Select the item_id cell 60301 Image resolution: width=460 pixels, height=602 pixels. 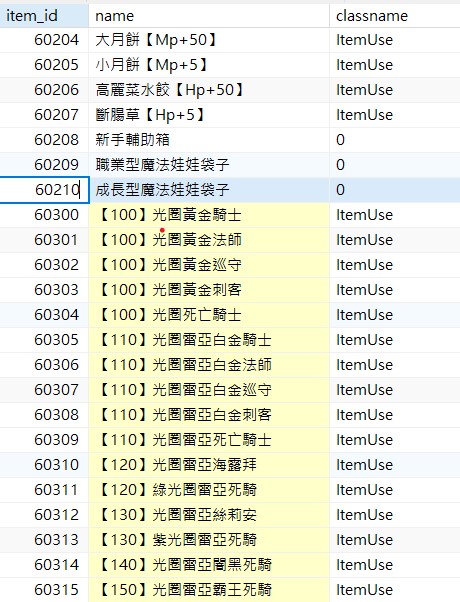pyautogui.click(x=44, y=240)
